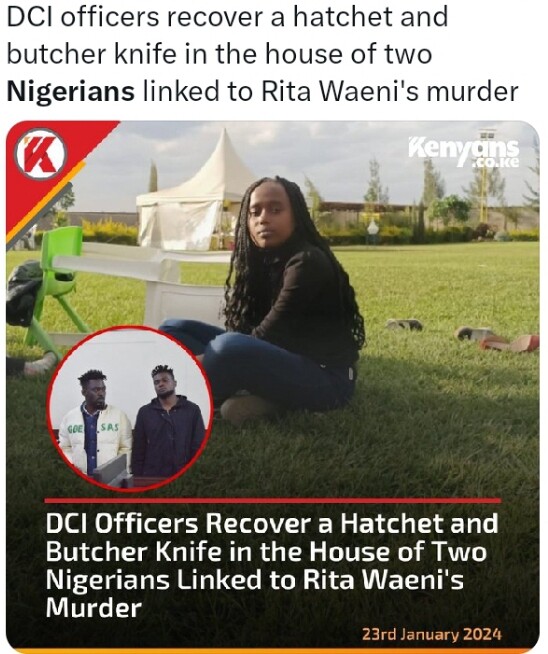548x654 pixels.
Task: Click the man in the white jacket
Action: [96, 426]
